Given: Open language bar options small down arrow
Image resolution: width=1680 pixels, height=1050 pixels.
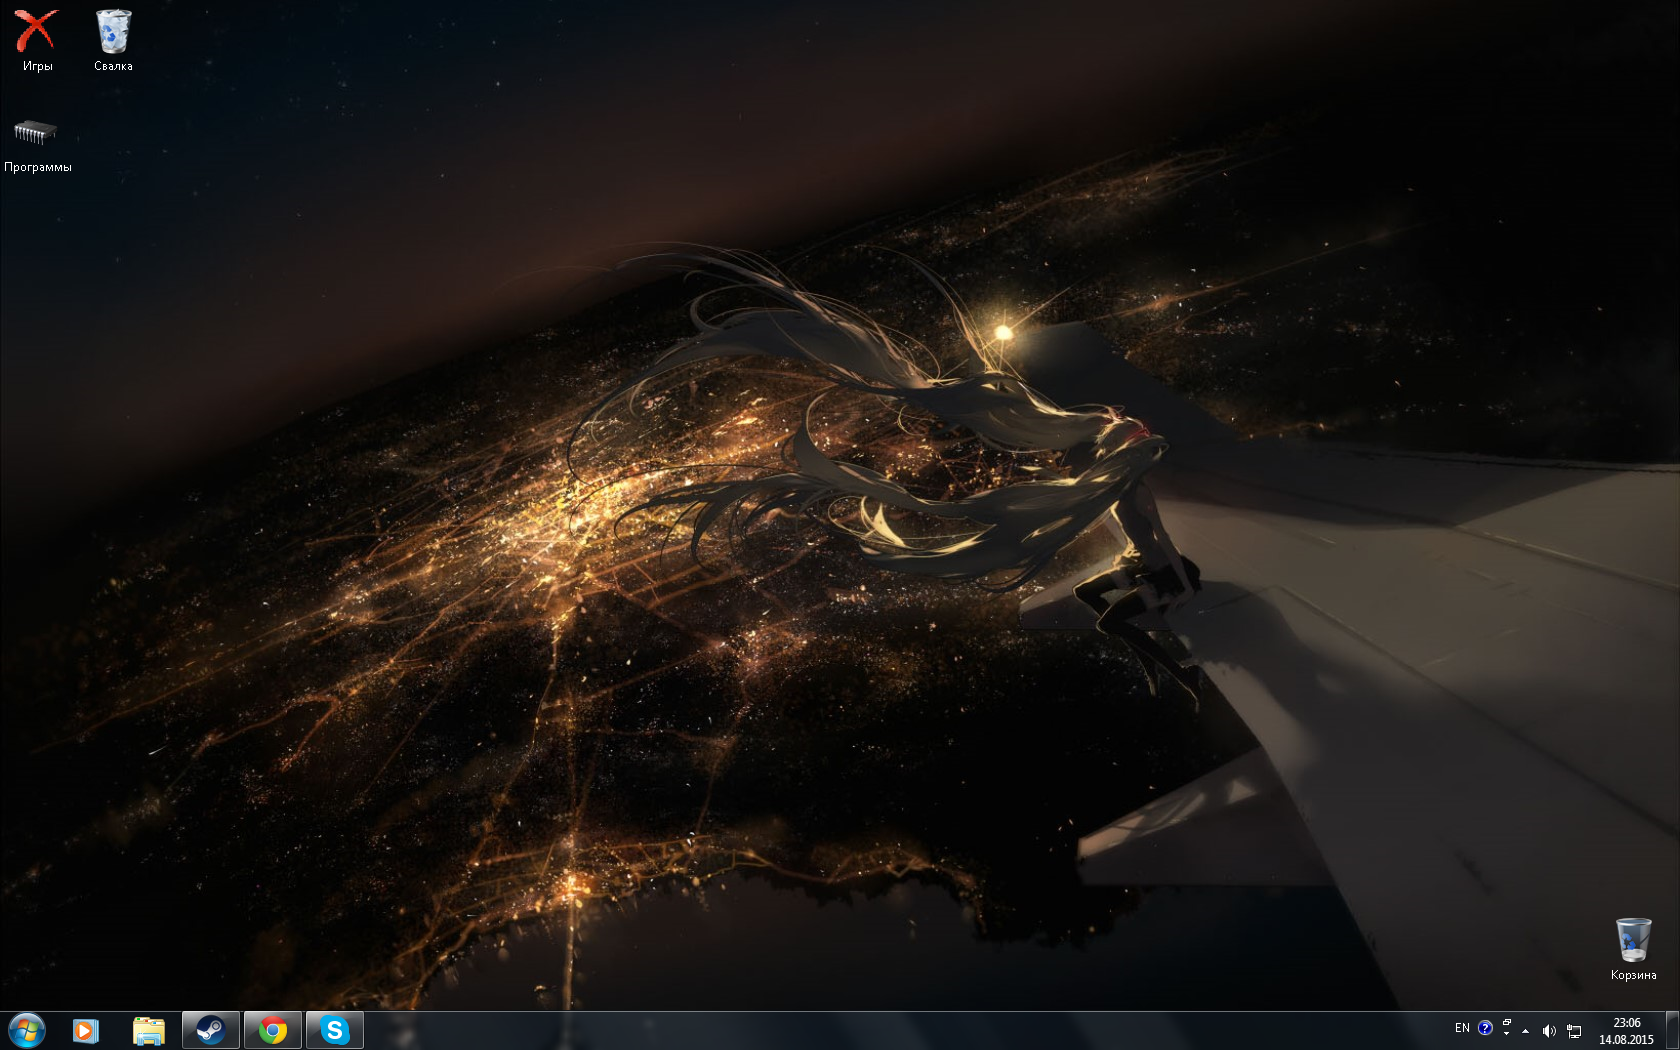Looking at the screenshot, I should point(1507,1034).
